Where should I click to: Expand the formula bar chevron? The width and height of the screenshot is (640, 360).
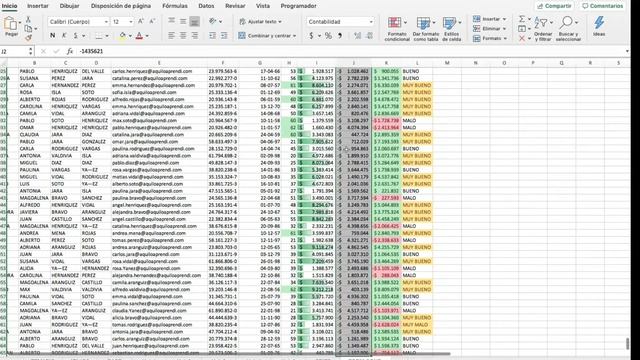[627, 51]
